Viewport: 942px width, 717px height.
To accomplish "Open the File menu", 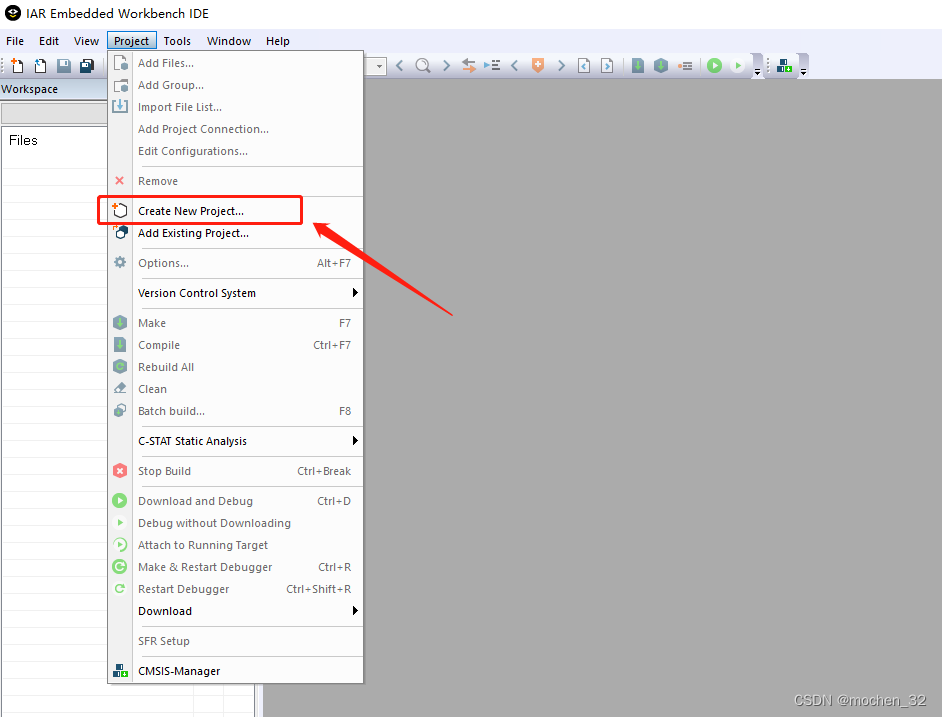I will pyautogui.click(x=15, y=41).
